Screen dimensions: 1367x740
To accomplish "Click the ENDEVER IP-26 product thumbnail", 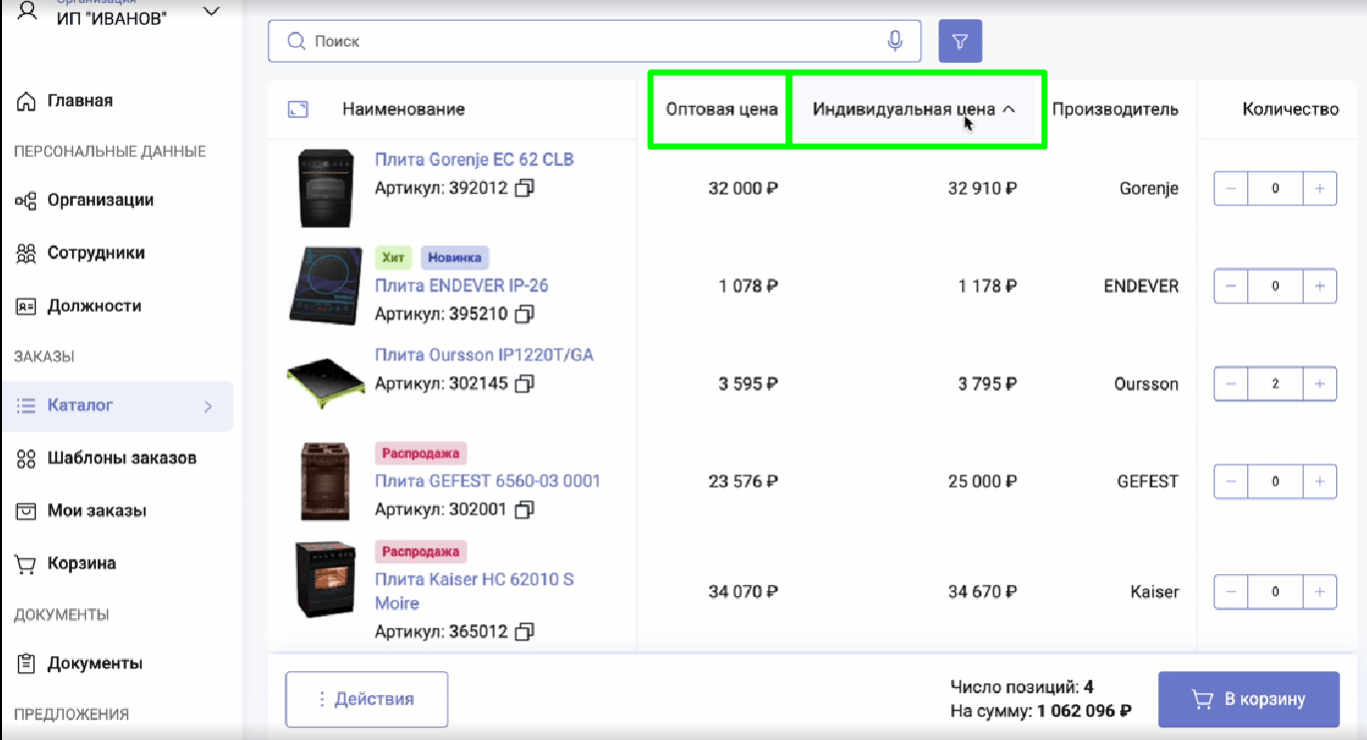I will (x=324, y=286).
